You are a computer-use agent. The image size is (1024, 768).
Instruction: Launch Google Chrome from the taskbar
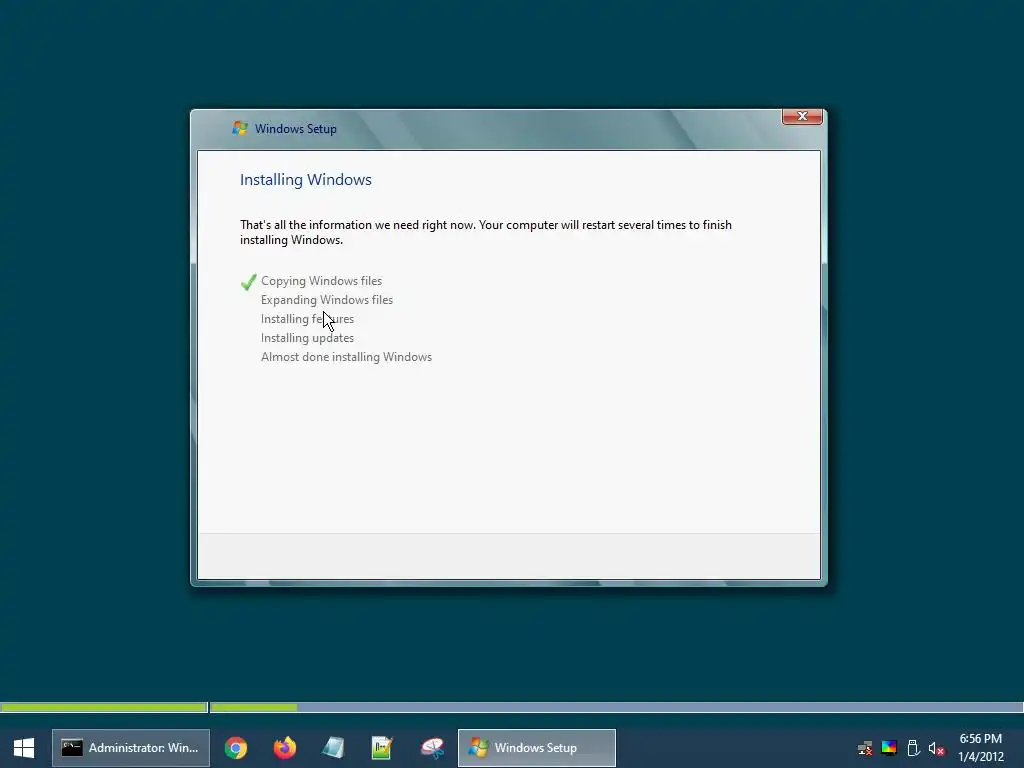[236, 748]
